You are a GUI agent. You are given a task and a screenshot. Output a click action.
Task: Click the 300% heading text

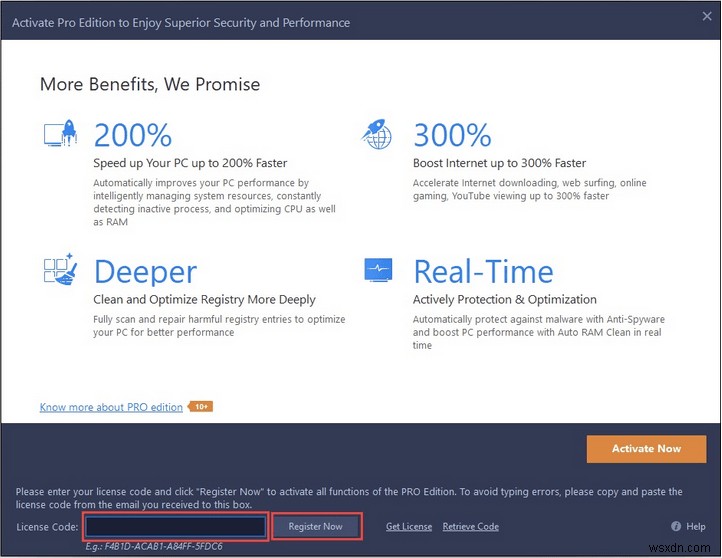(x=452, y=135)
